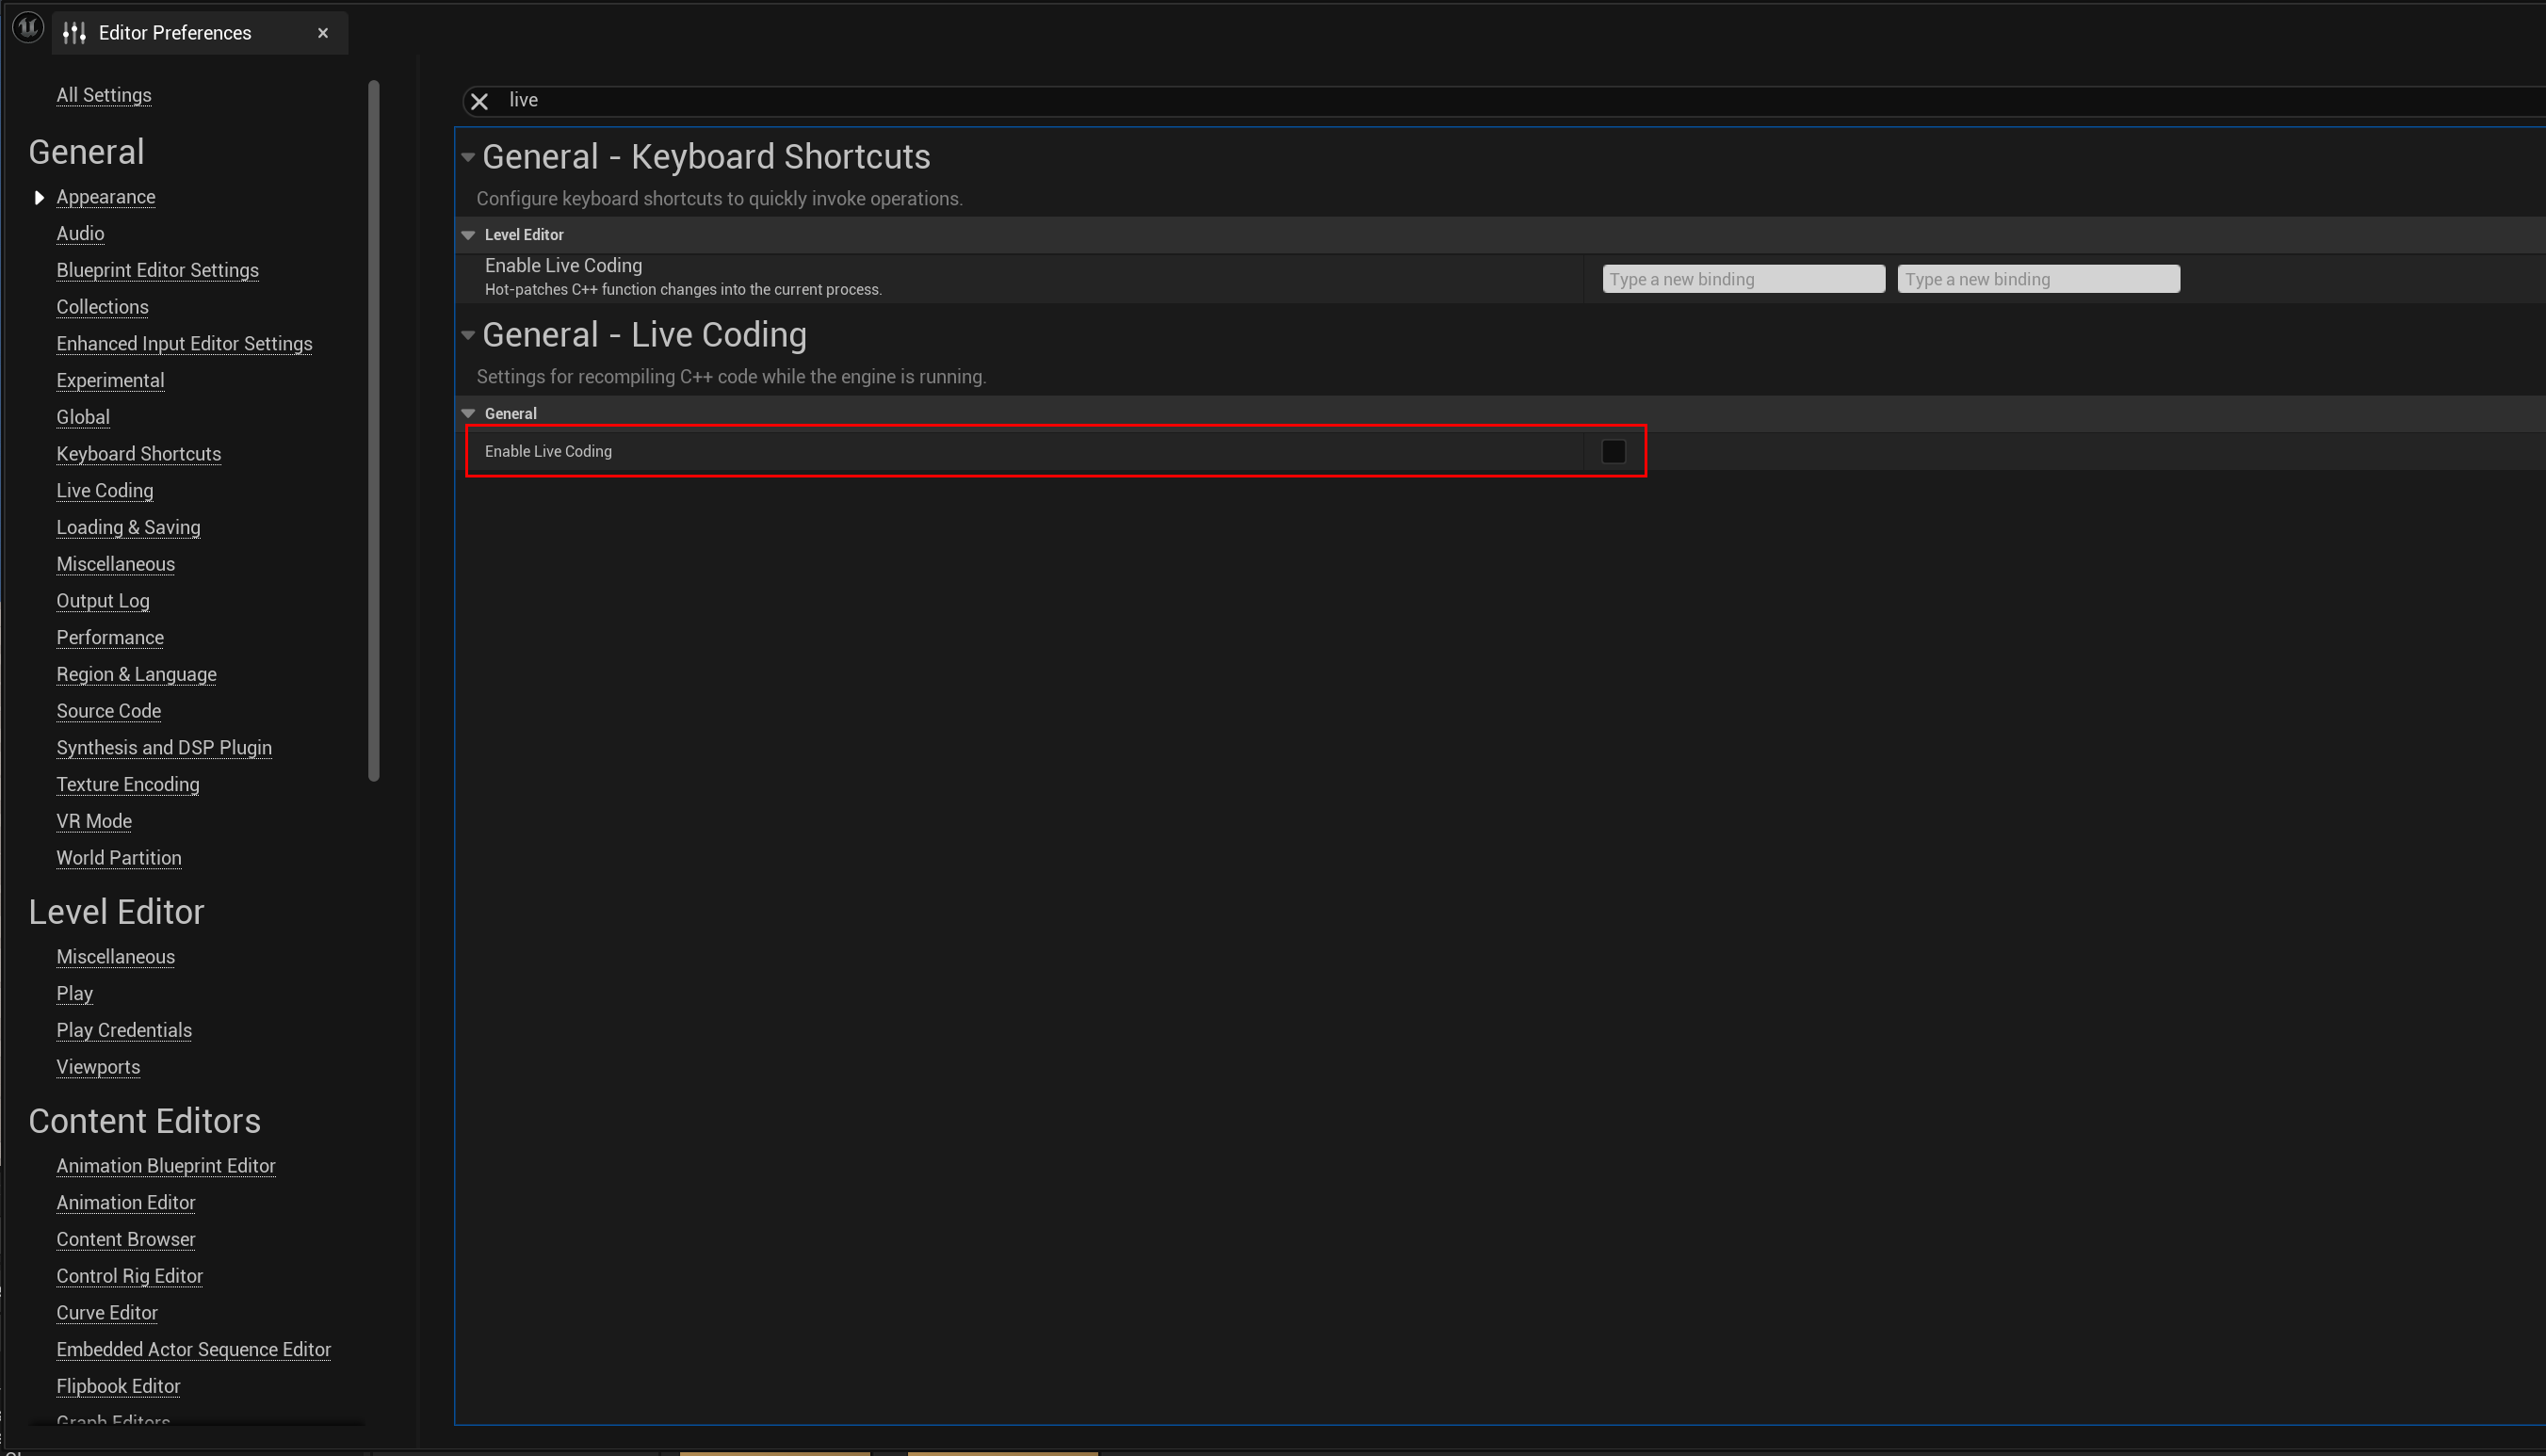Open All Settings link
The image size is (2546, 1456).
point(104,95)
